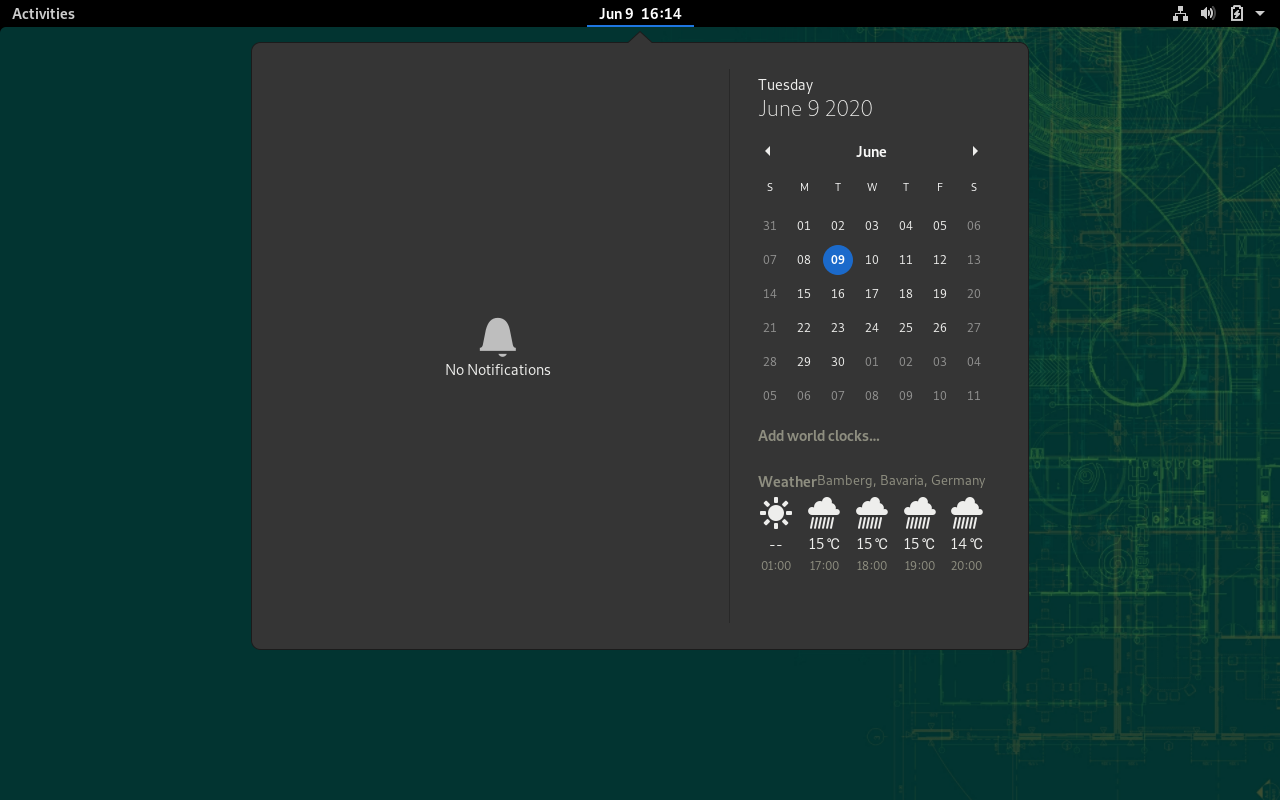Click the network connection icon in top bar
Viewport: 1280px width, 800px height.
click(1180, 13)
